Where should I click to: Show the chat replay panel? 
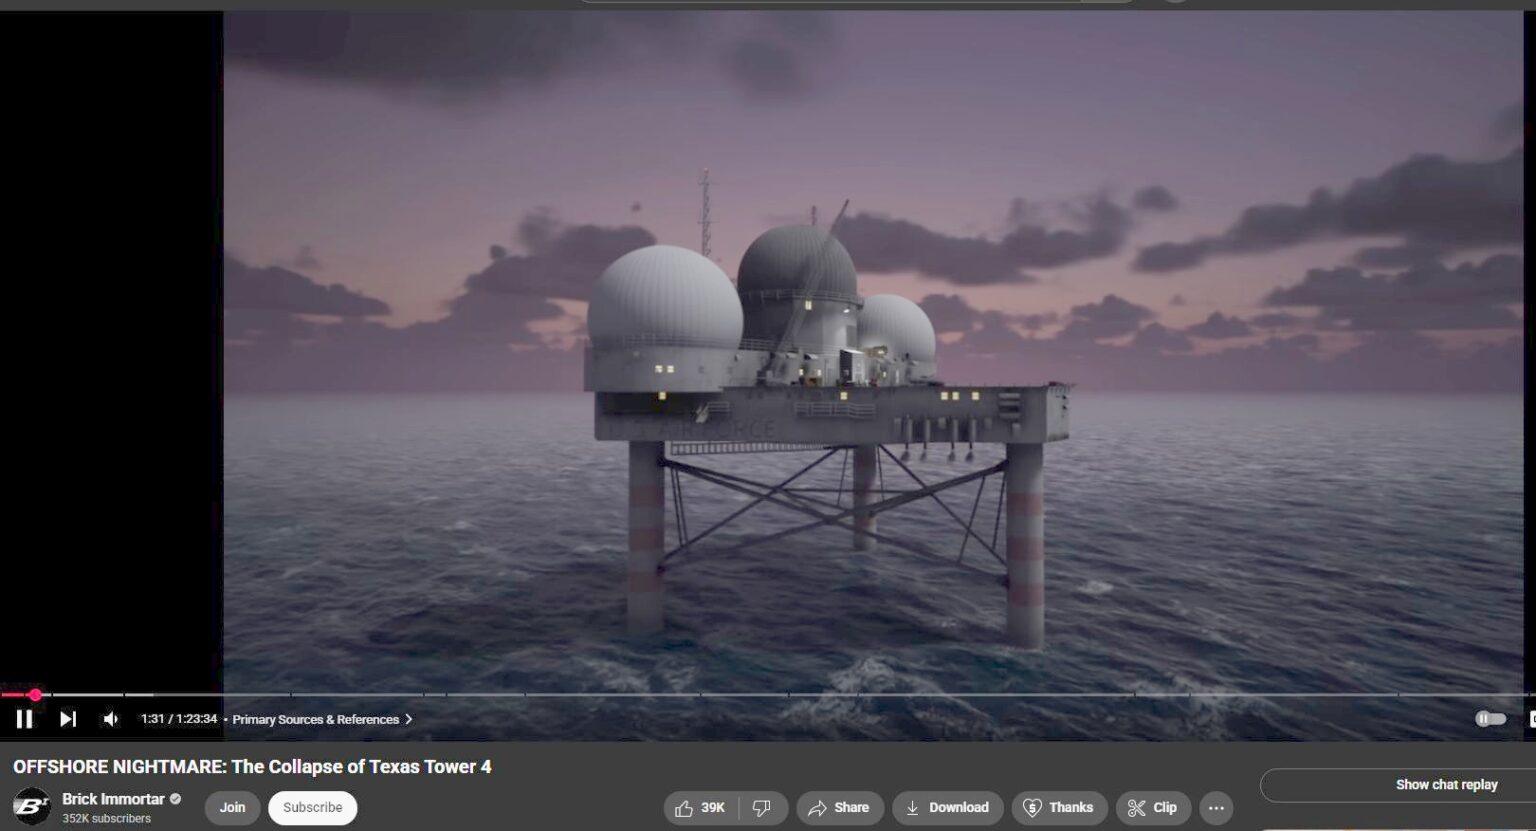pyautogui.click(x=1446, y=785)
